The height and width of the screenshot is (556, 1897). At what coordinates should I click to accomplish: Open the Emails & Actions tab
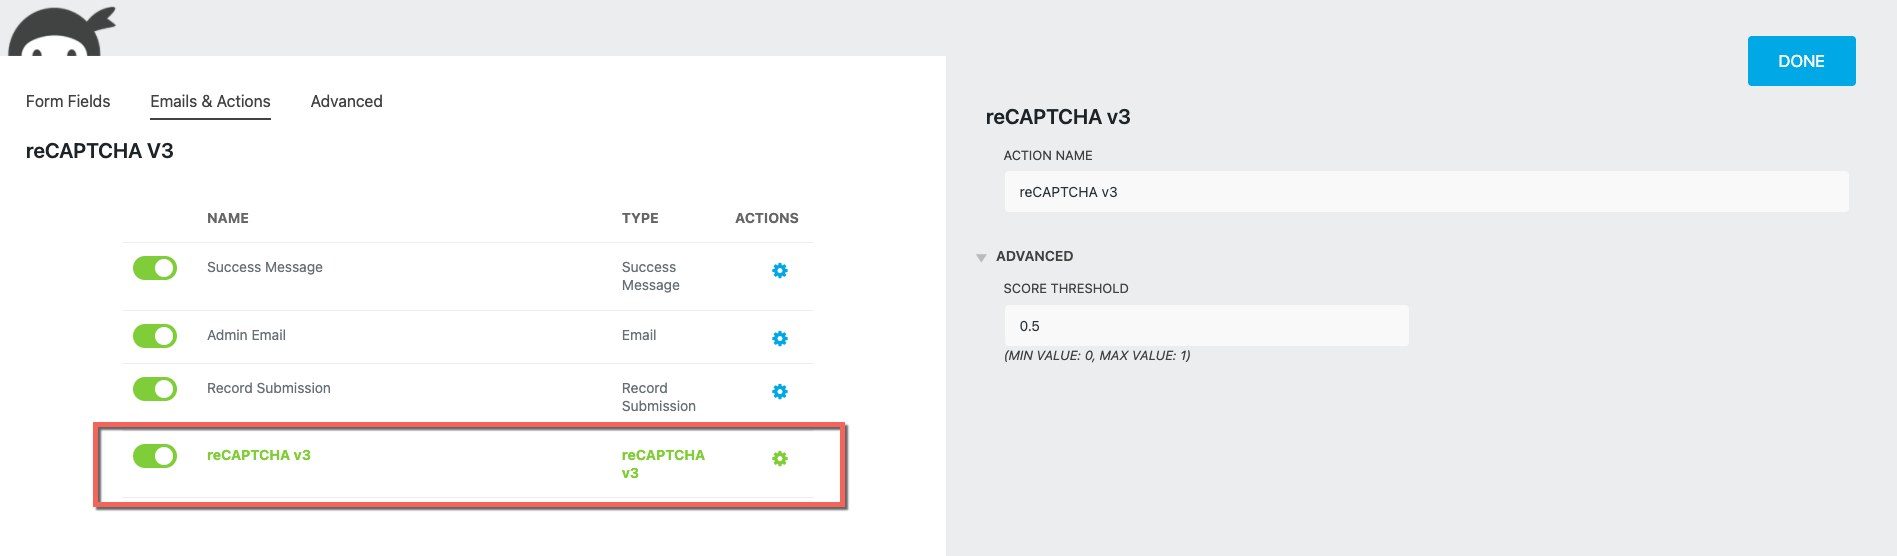pos(210,101)
